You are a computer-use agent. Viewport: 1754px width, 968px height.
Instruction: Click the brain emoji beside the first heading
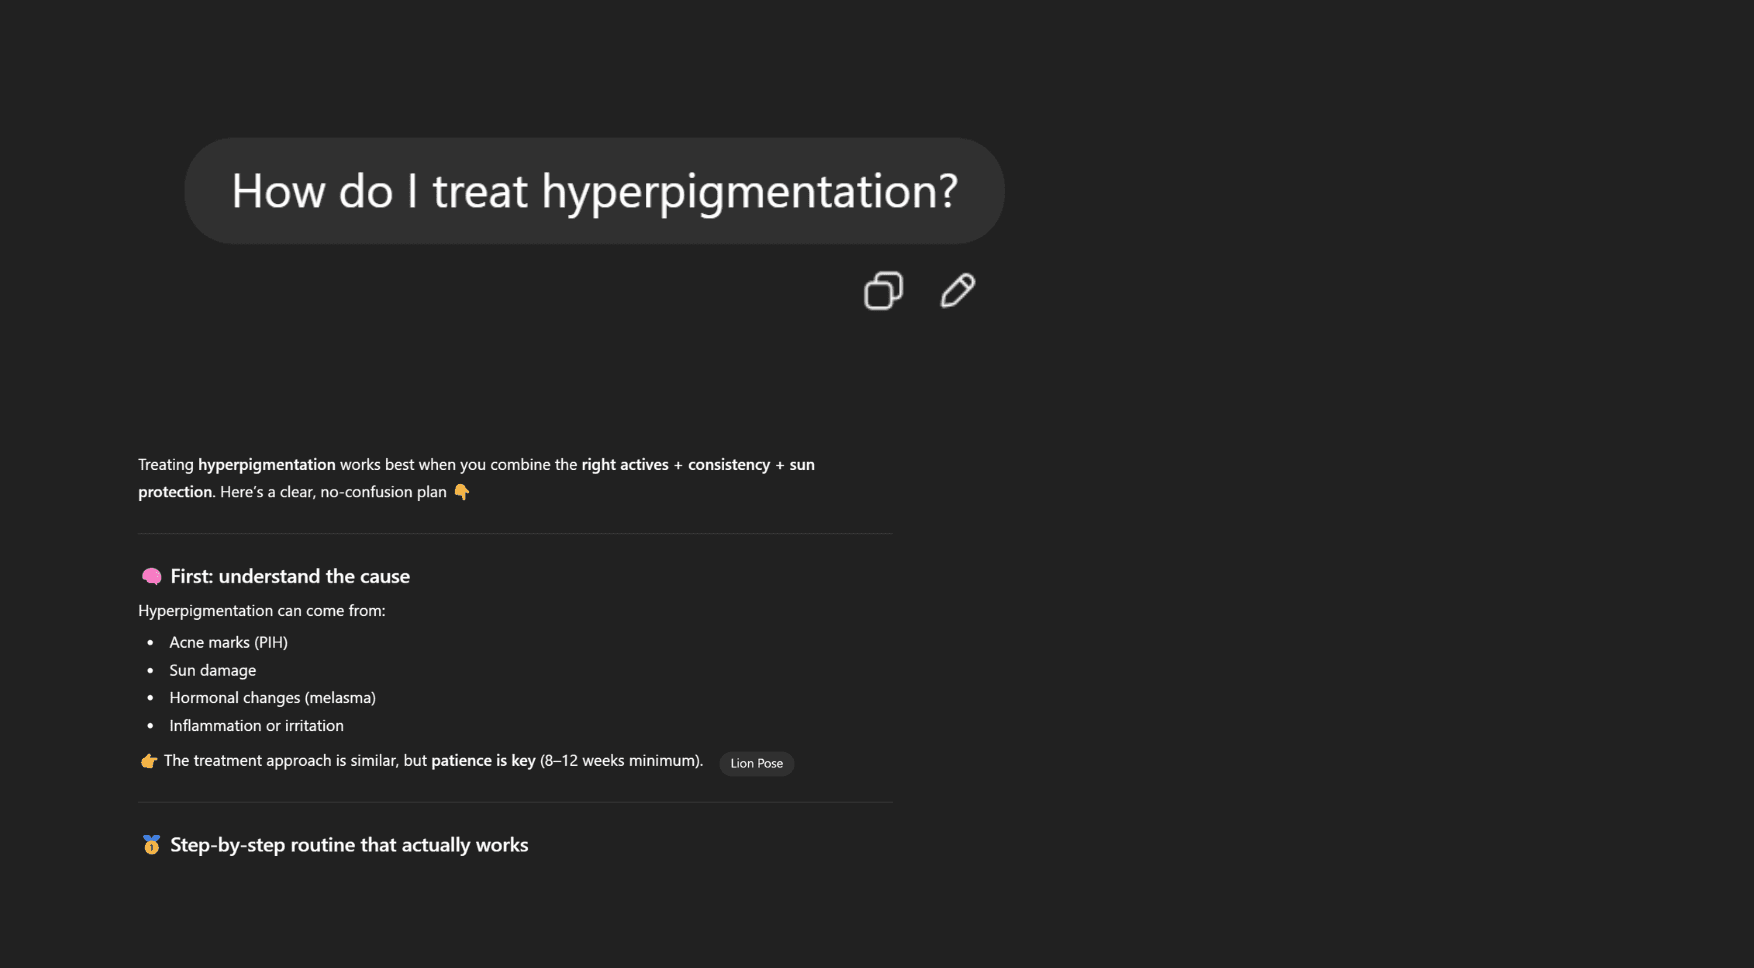150,576
